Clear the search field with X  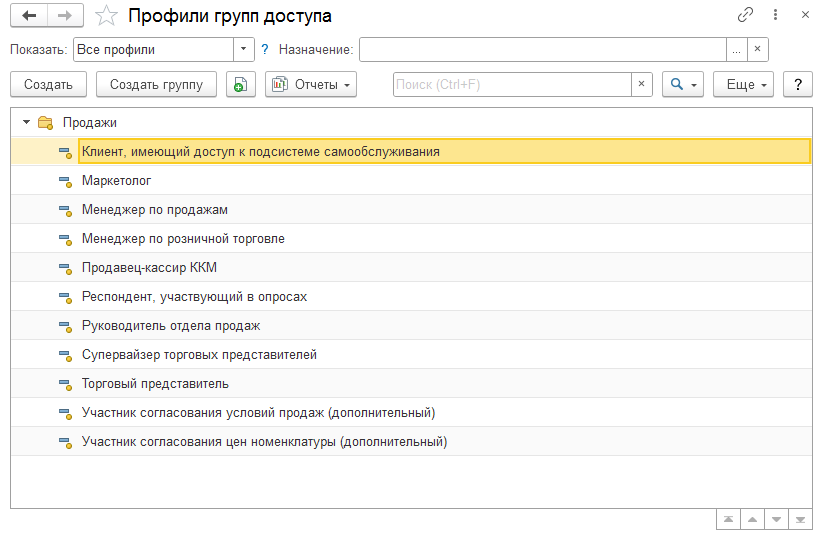click(x=642, y=85)
